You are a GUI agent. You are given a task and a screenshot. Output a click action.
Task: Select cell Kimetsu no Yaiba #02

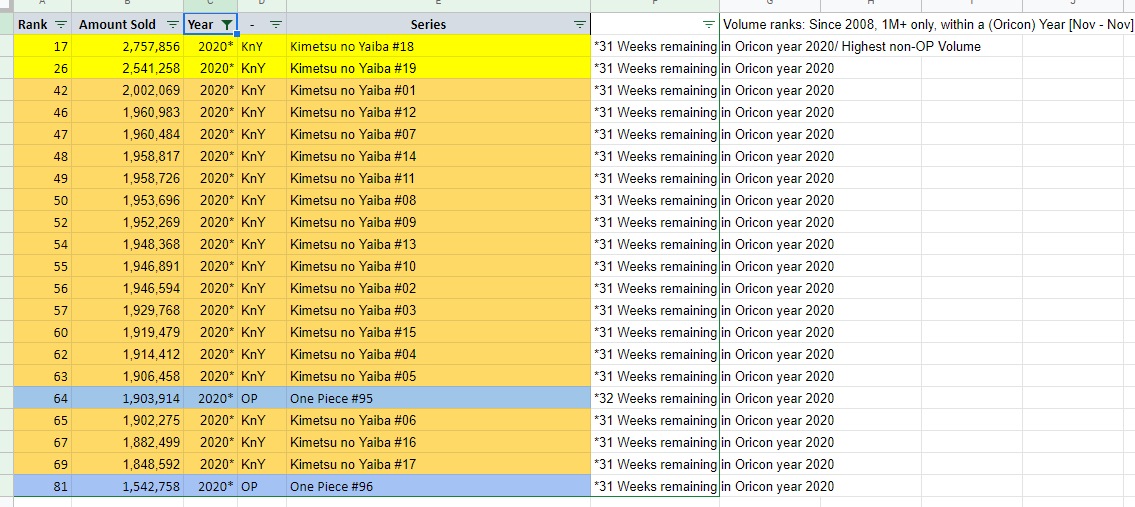438,288
